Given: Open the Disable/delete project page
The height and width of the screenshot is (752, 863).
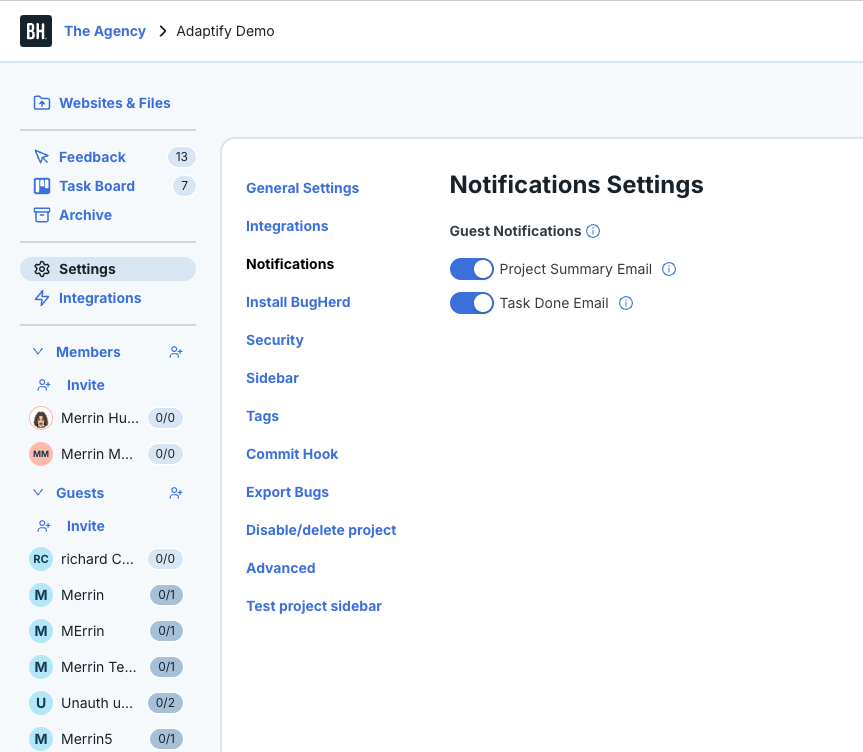Looking at the screenshot, I should [x=321, y=530].
